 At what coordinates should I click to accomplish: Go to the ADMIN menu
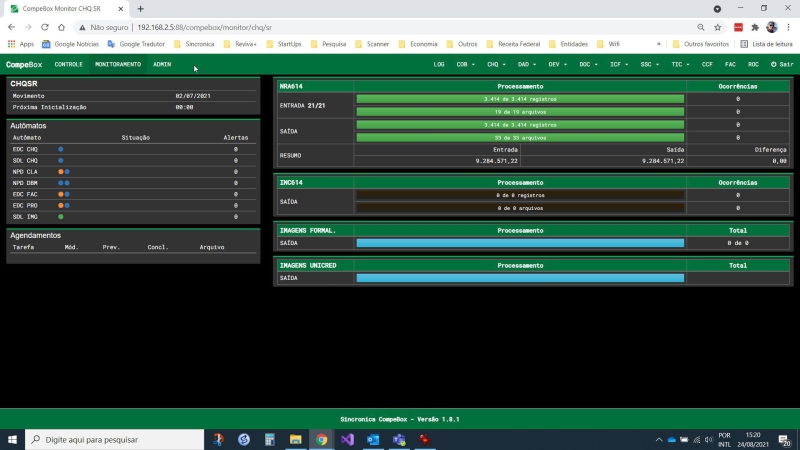(x=162, y=64)
